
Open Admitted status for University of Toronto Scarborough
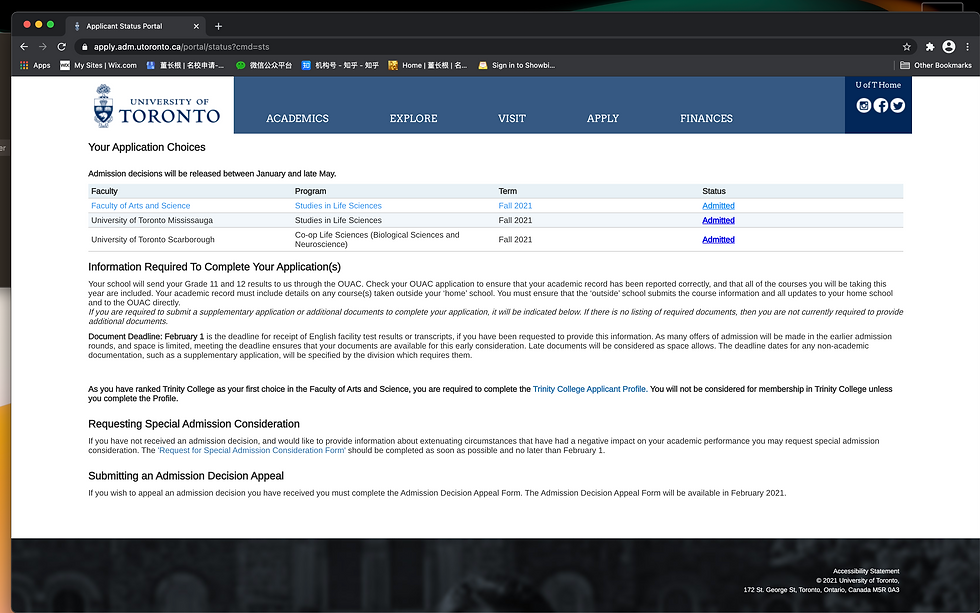(x=718, y=239)
